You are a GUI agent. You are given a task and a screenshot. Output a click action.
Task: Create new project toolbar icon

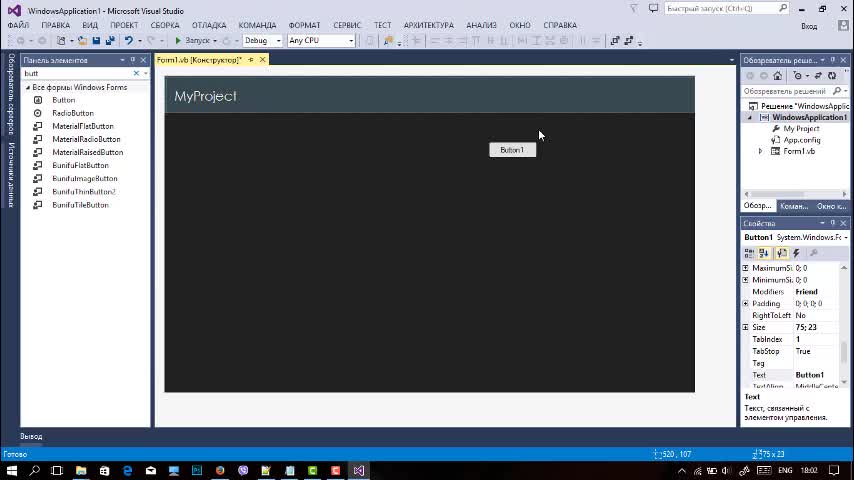(61, 40)
